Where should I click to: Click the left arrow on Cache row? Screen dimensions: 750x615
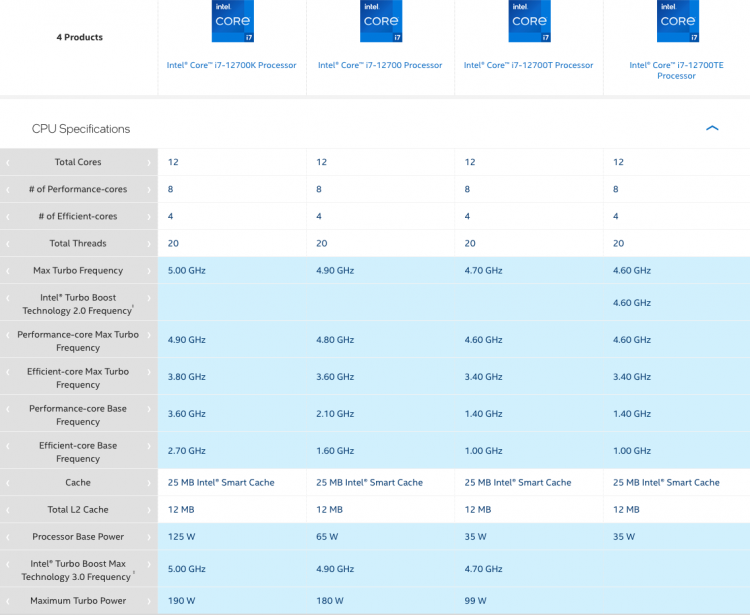tap(7, 482)
